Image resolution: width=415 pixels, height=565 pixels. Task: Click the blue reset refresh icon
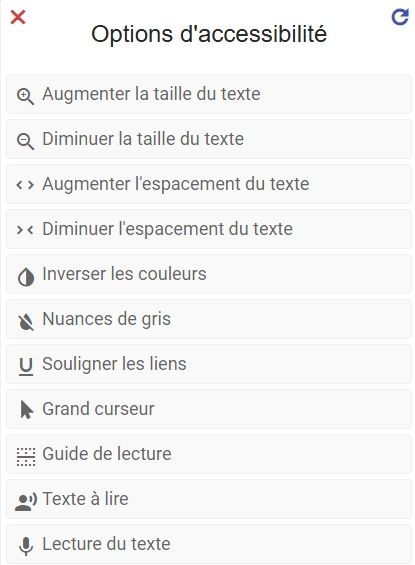tap(400, 17)
